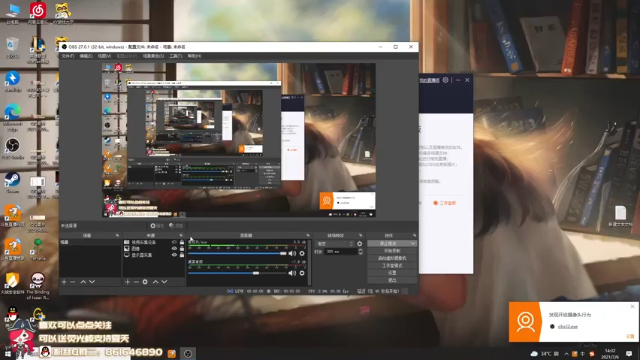Open scene transition type dropdown
Viewport: 640px width, 360px height.
335,244
